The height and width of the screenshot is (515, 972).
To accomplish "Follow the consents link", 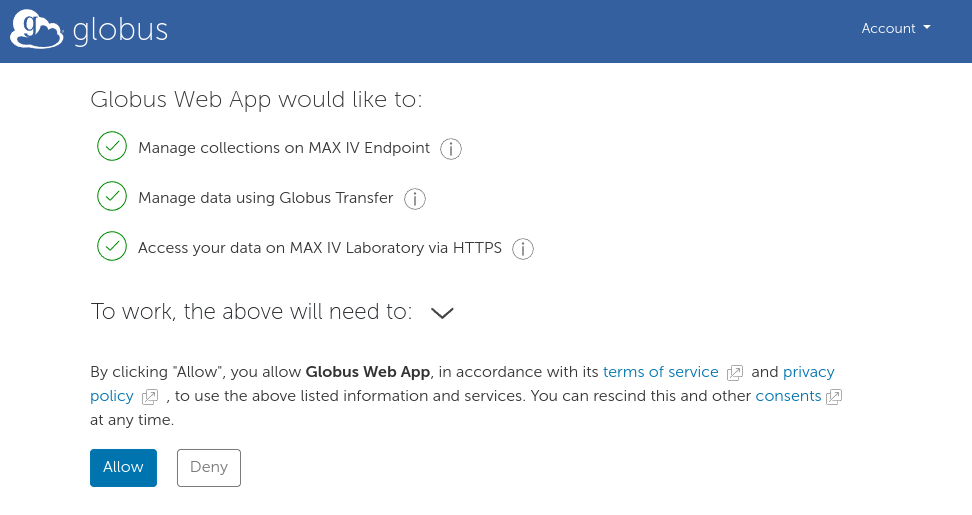I will (788, 396).
